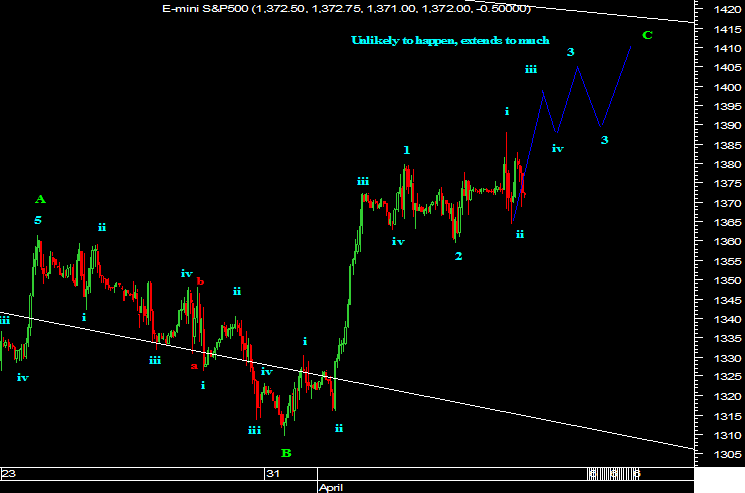Click the 1380 price axis label
The height and width of the screenshot is (493, 745).
click(x=727, y=164)
